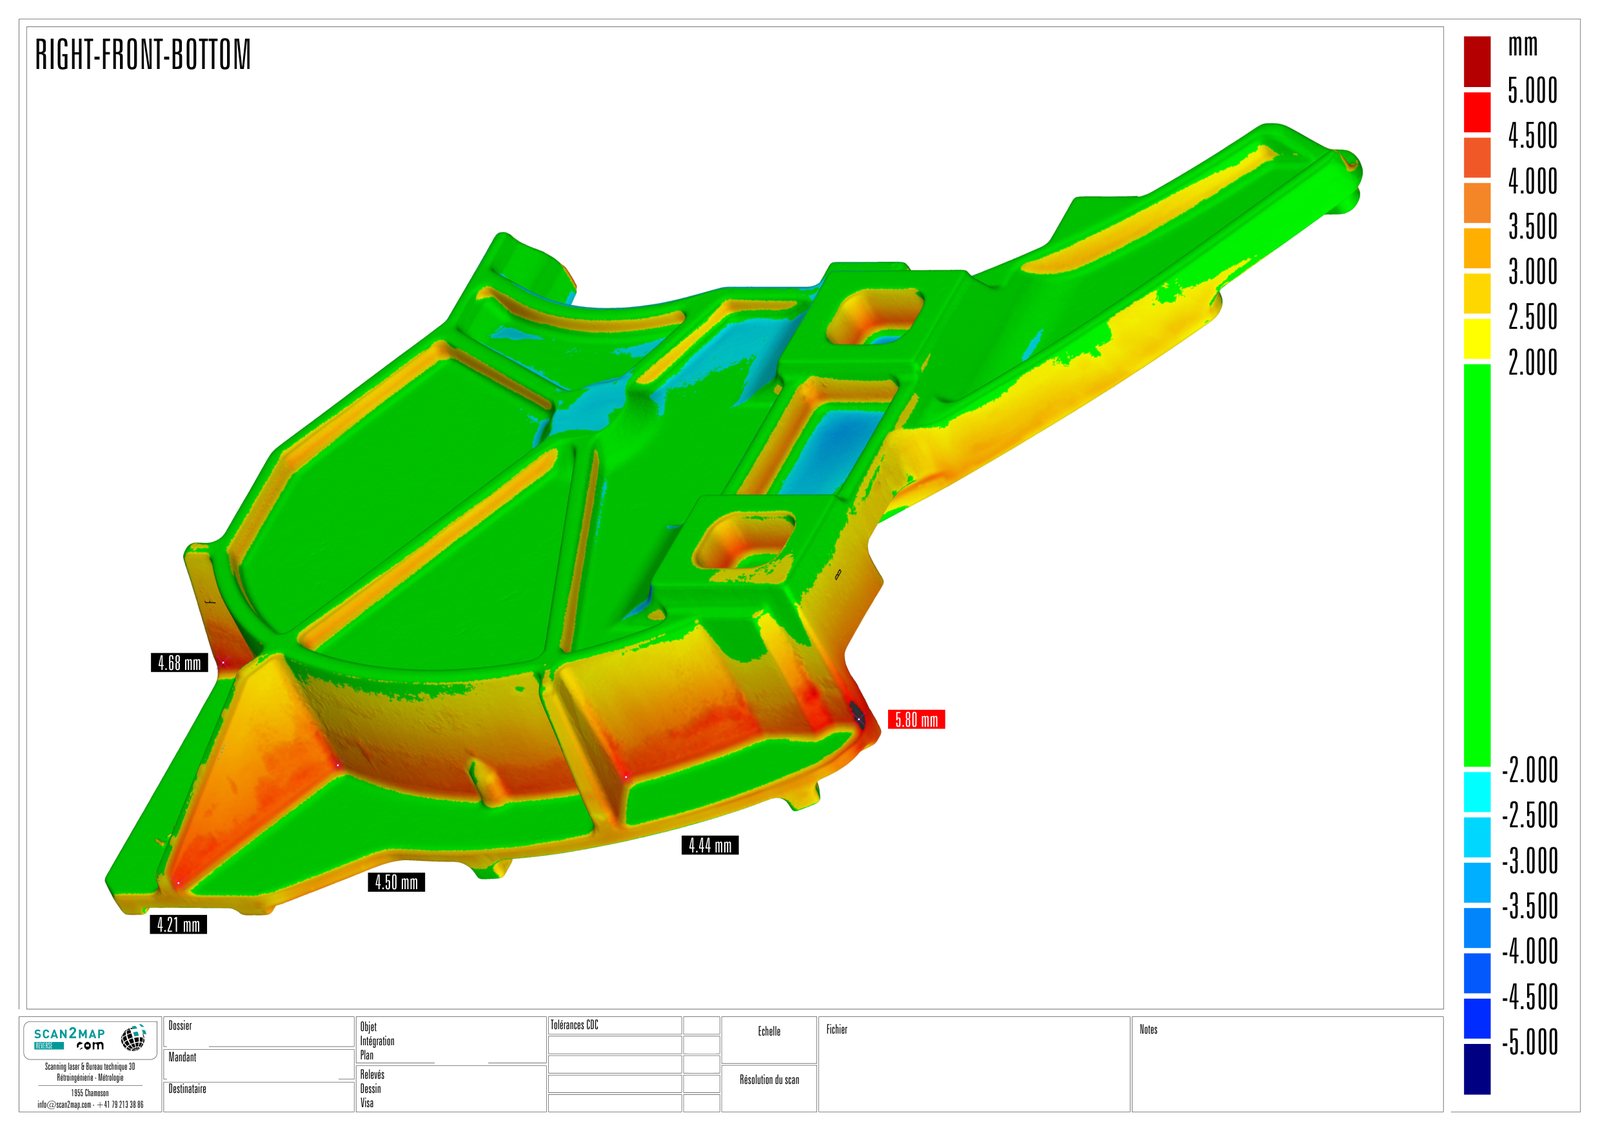Click the mm unit label on the legend
This screenshot has height=1131, width=1600.
1522,45
